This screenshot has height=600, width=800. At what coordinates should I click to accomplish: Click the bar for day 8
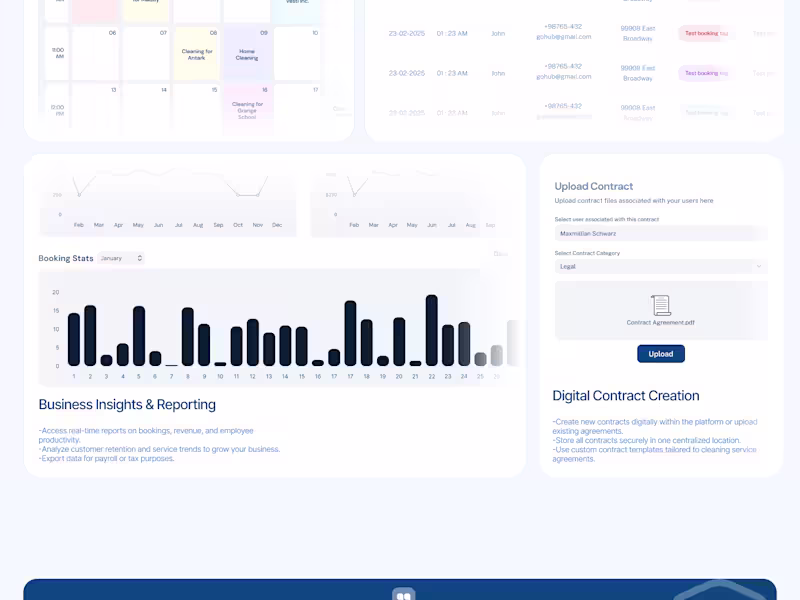[188, 337]
